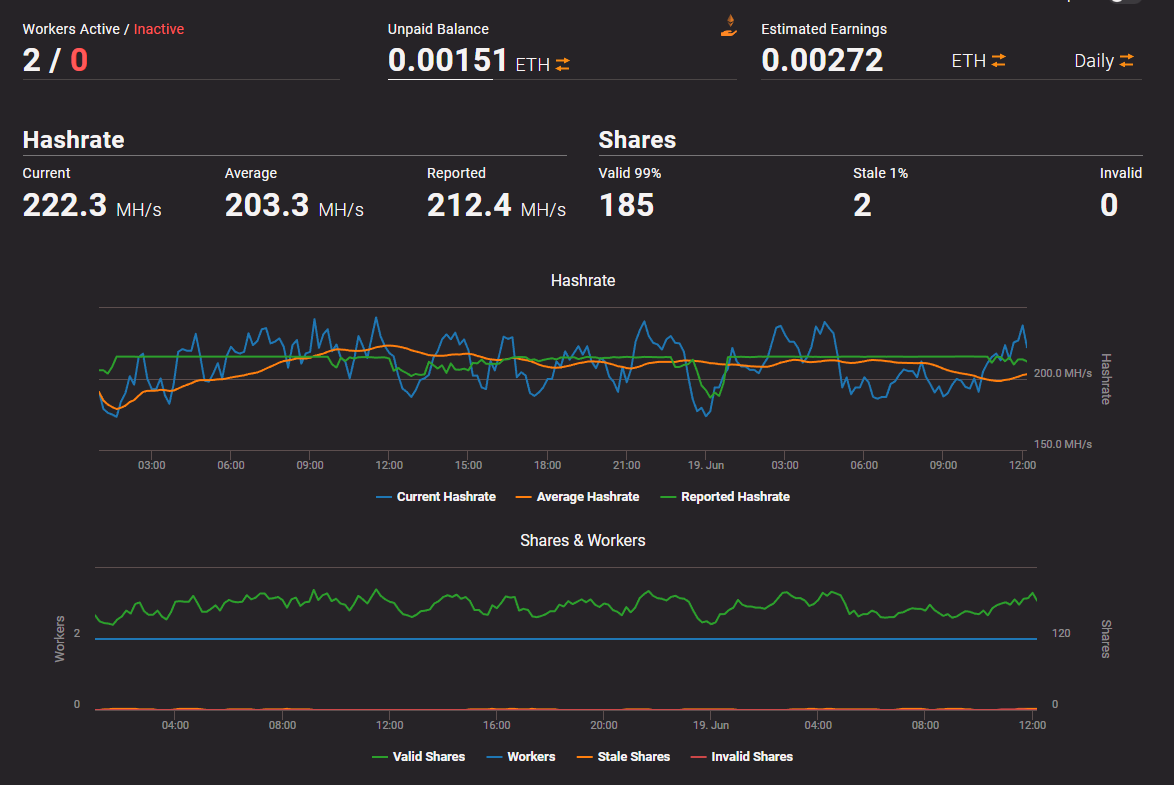Click the Hashrate chart title
This screenshot has height=785, width=1174.
(583, 280)
